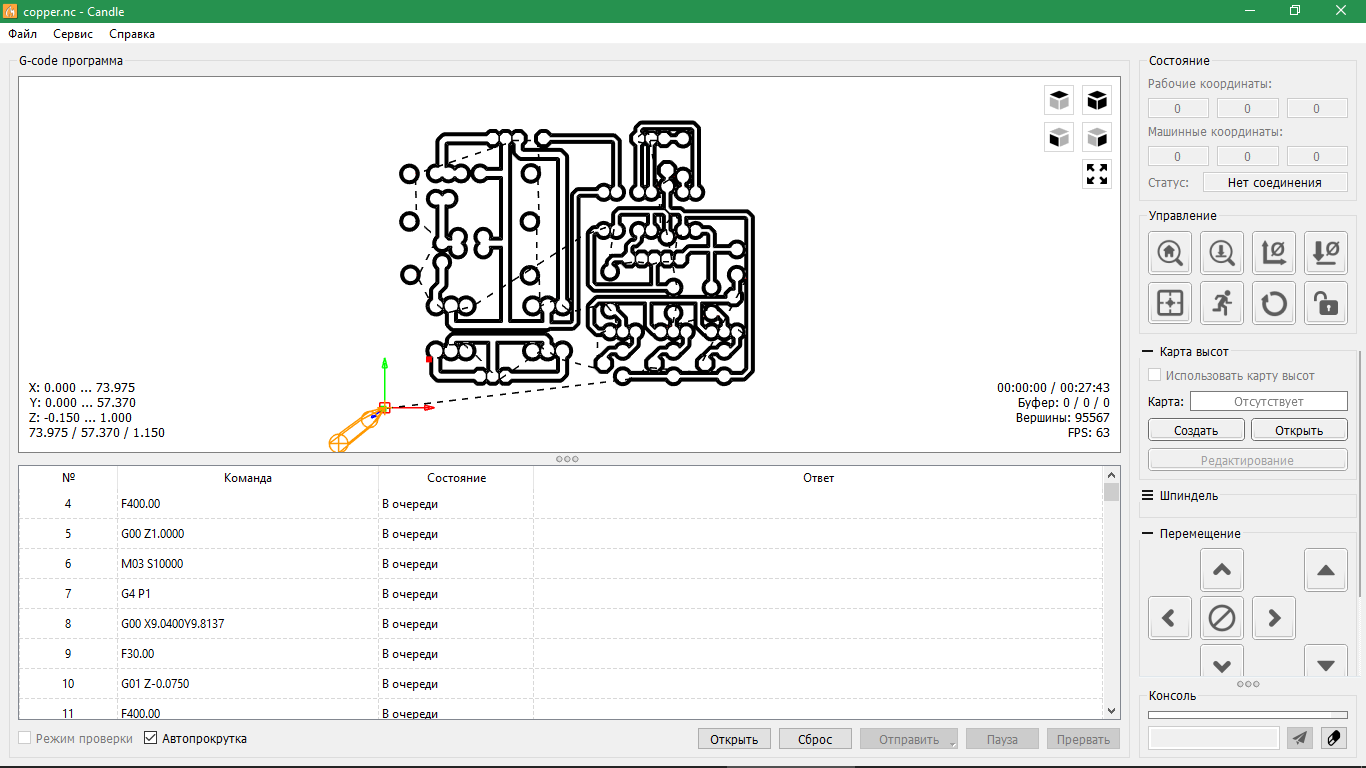Click the splitter dots below the visualizer
Image resolution: width=1366 pixels, height=768 pixels.
tap(567, 459)
